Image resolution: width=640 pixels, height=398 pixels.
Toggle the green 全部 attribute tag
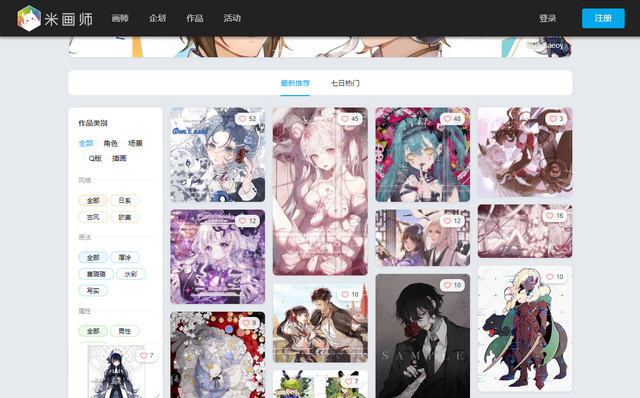(93, 331)
